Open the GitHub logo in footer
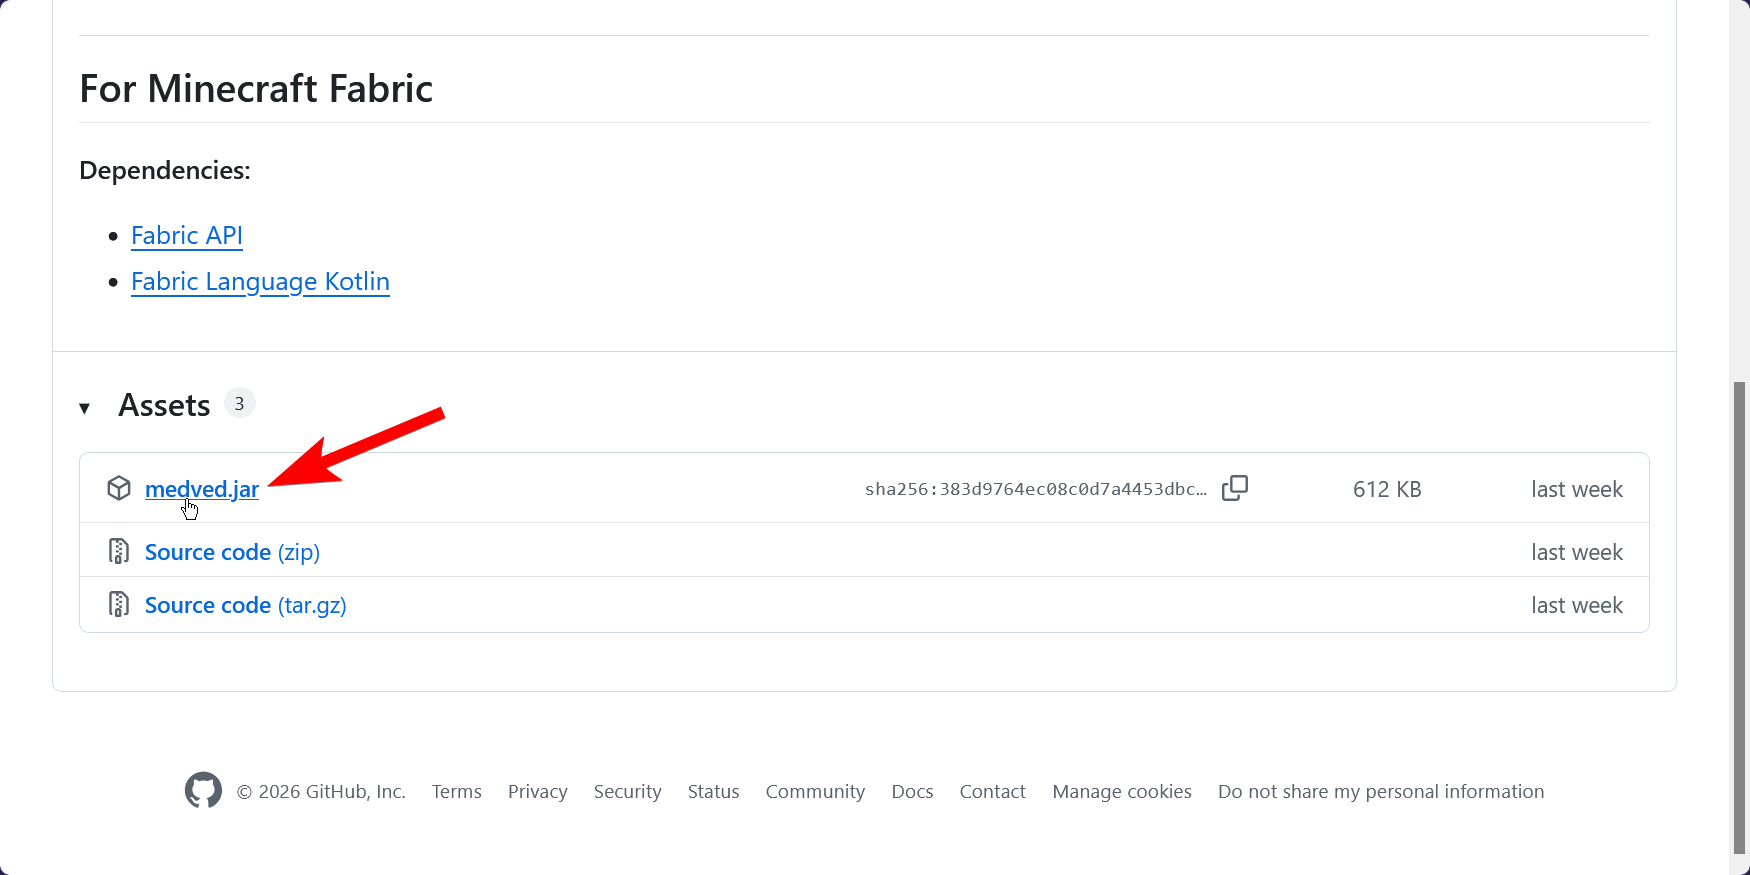This screenshot has height=875, width=1750. (x=203, y=790)
